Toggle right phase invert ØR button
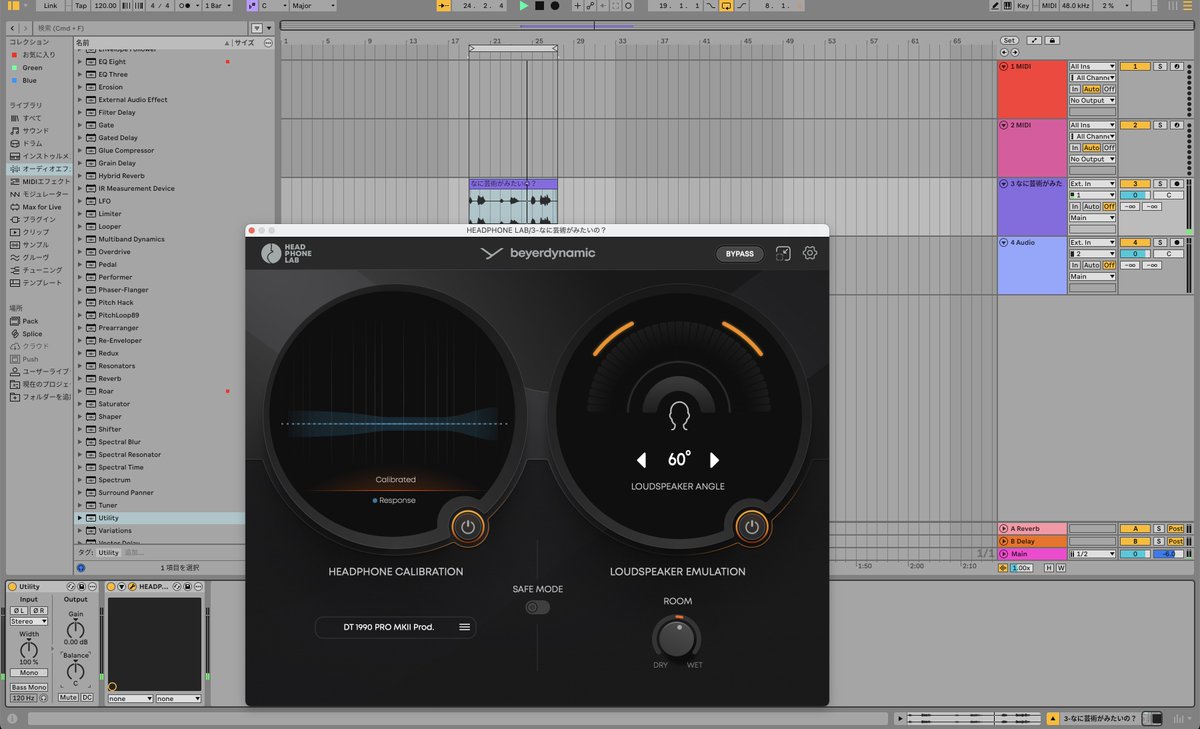The width and height of the screenshot is (1200, 729). tap(39, 610)
